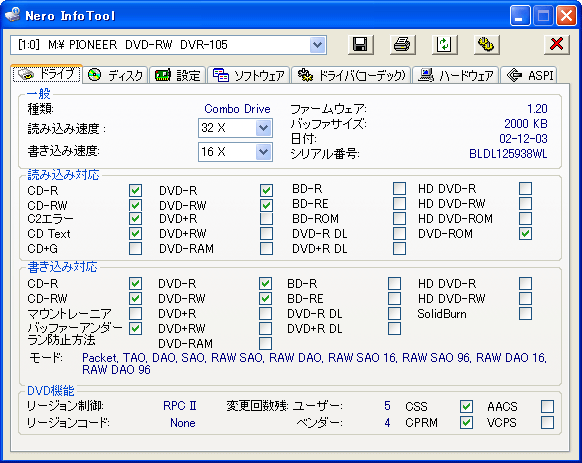Viewport: 582px width, 463px height.
Task: Open the ソフトウェア tab
Action: point(248,75)
